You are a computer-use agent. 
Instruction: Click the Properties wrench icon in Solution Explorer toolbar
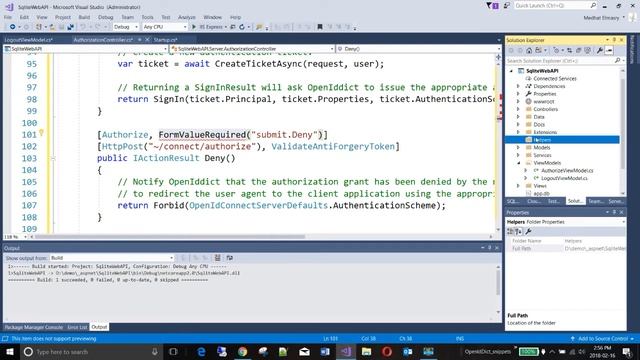click(x=600, y=50)
